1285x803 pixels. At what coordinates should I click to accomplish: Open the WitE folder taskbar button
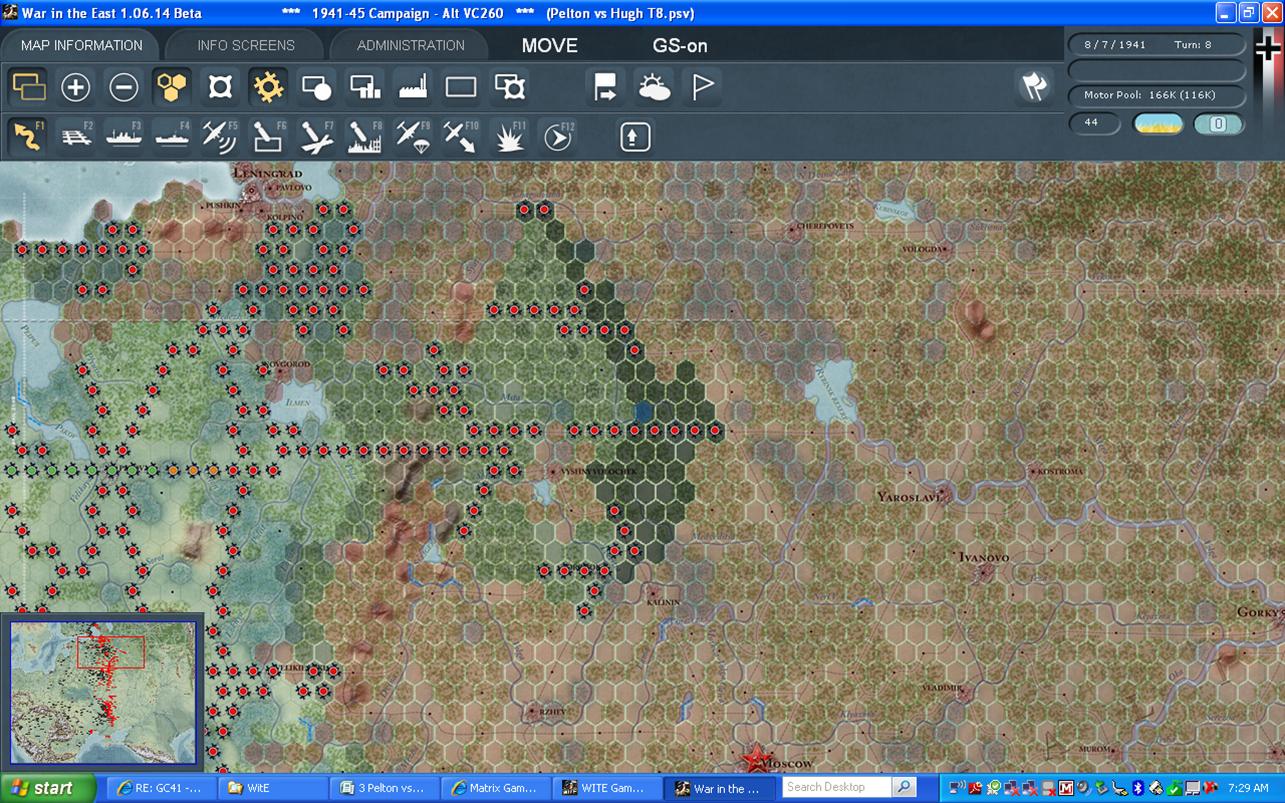272,788
